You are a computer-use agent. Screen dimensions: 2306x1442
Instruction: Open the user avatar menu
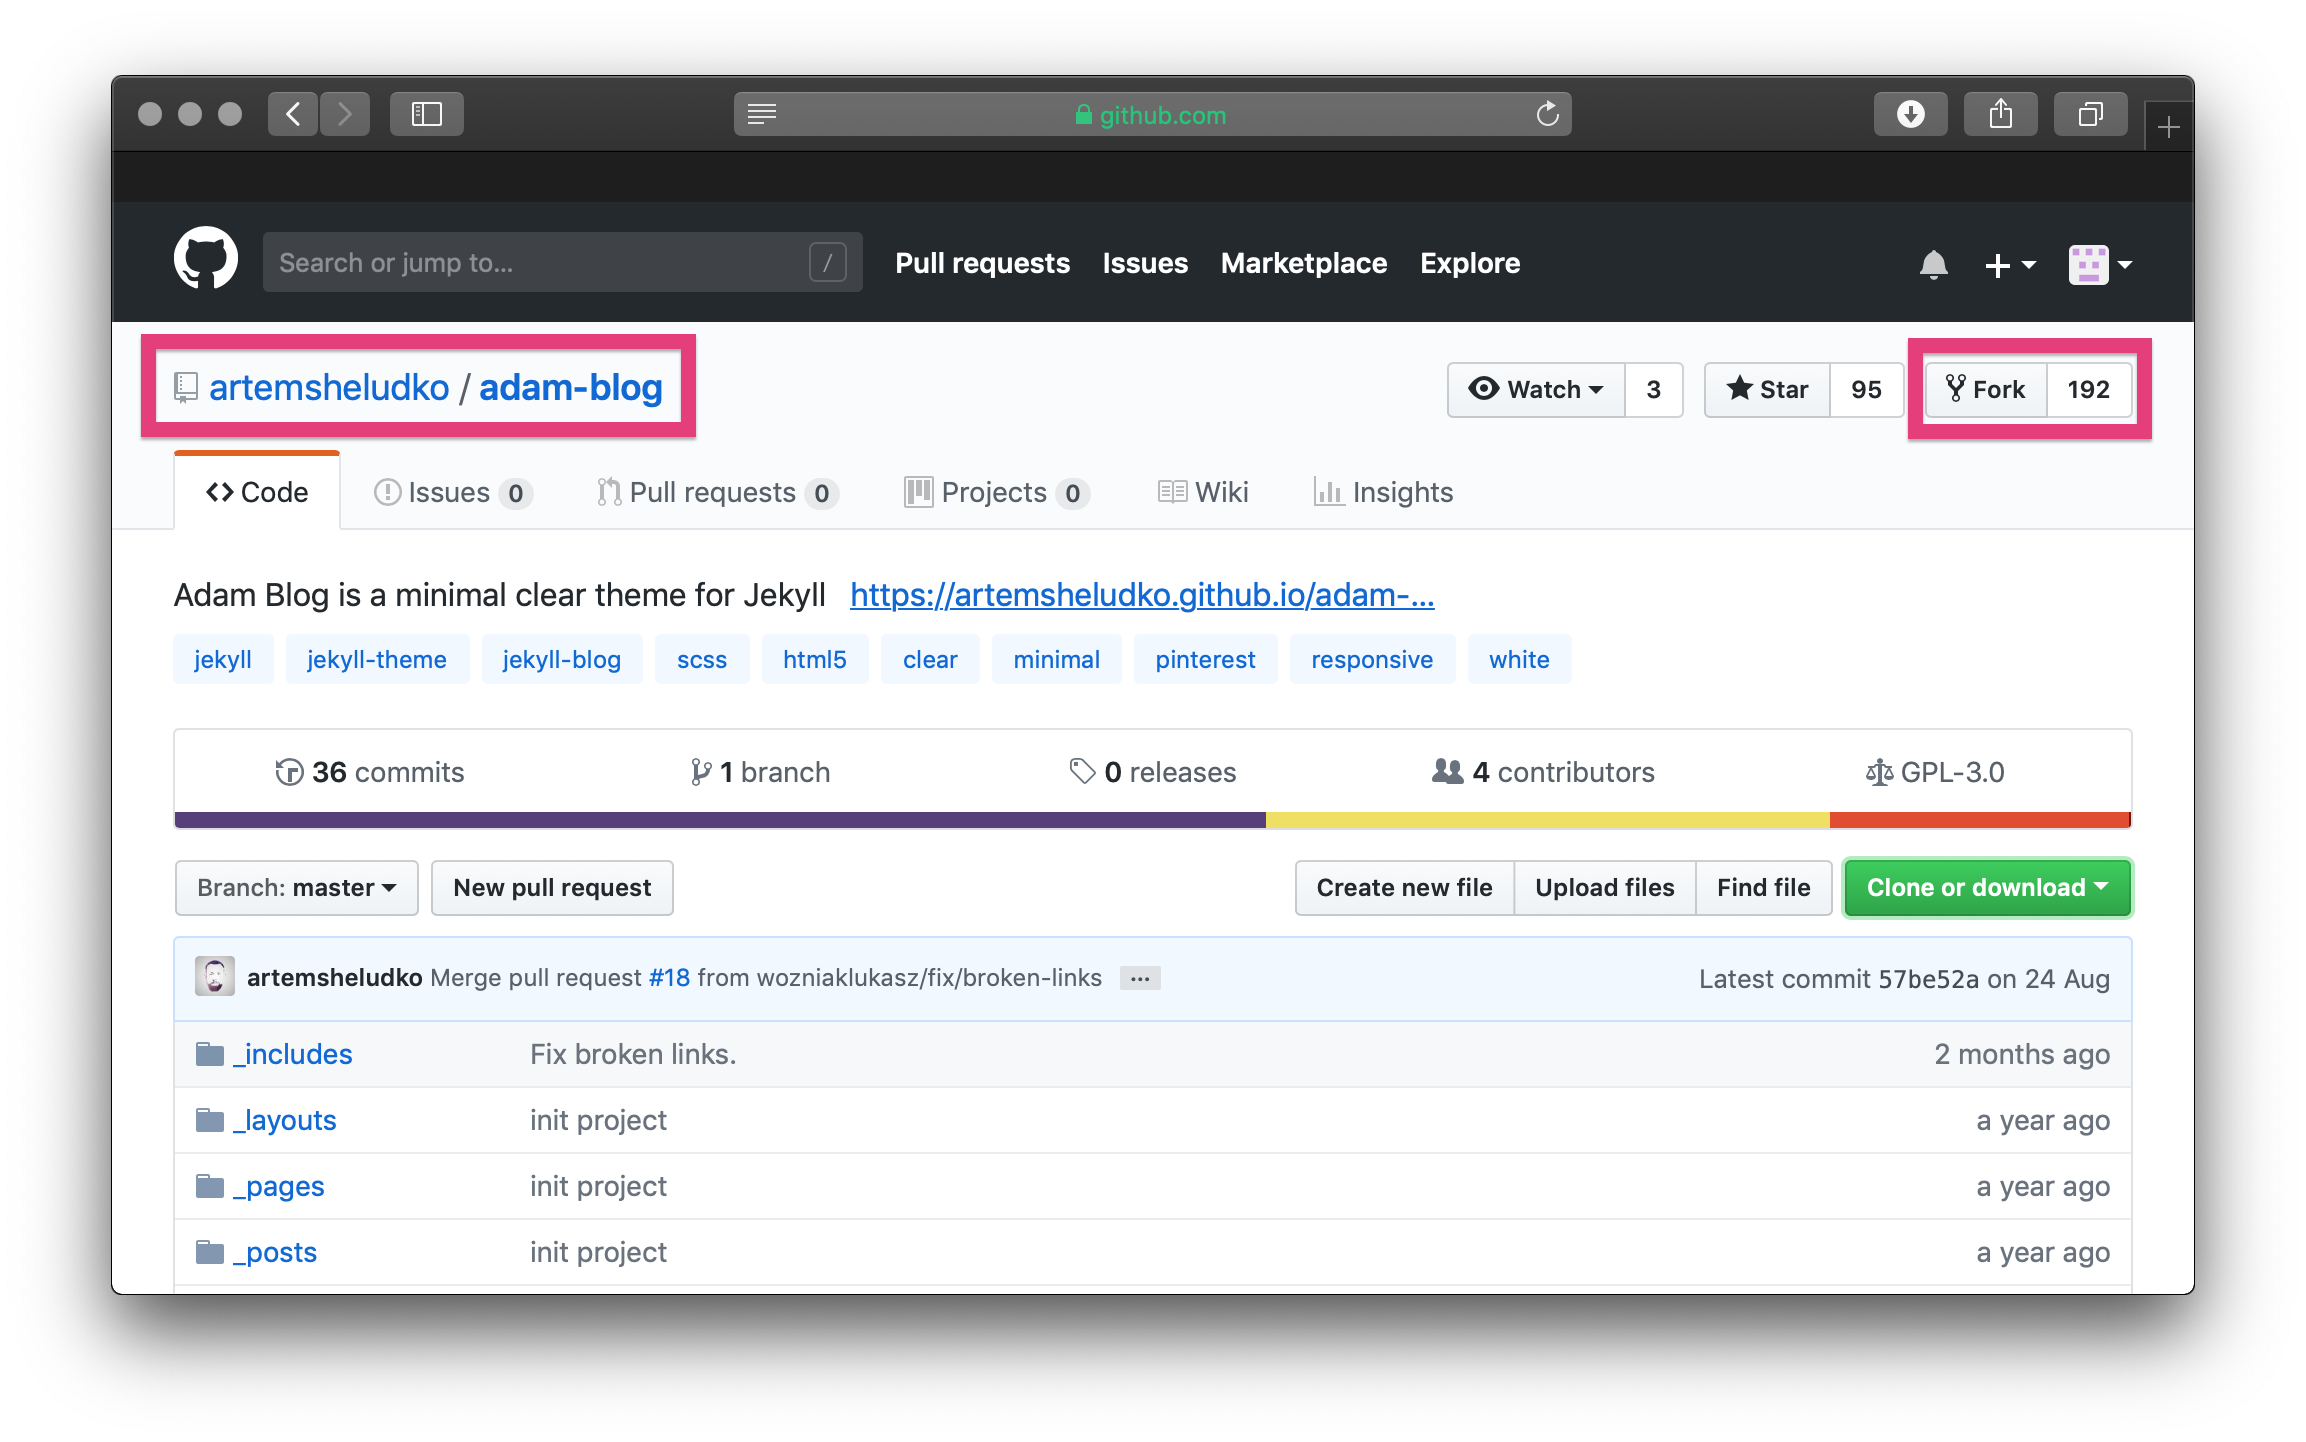2100,265
